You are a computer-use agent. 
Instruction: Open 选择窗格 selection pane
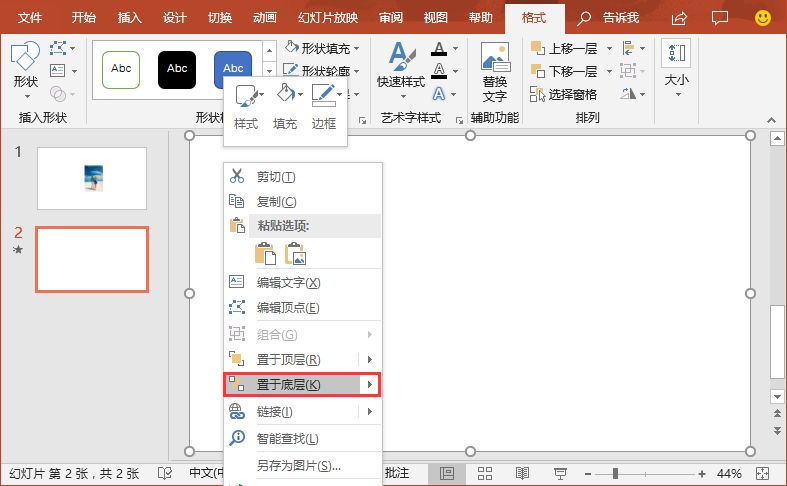(x=564, y=94)
